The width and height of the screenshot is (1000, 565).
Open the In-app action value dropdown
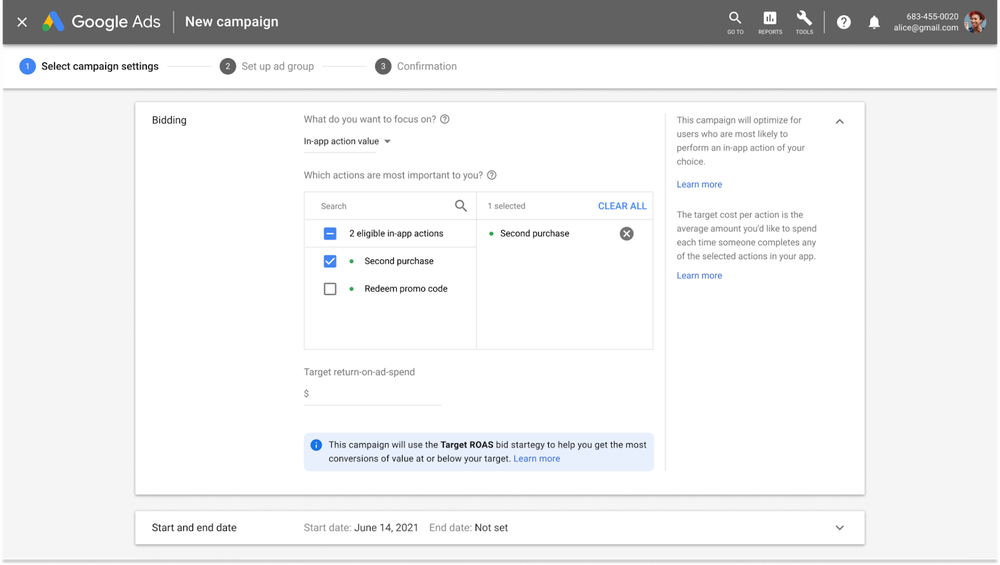pos(347,142)
